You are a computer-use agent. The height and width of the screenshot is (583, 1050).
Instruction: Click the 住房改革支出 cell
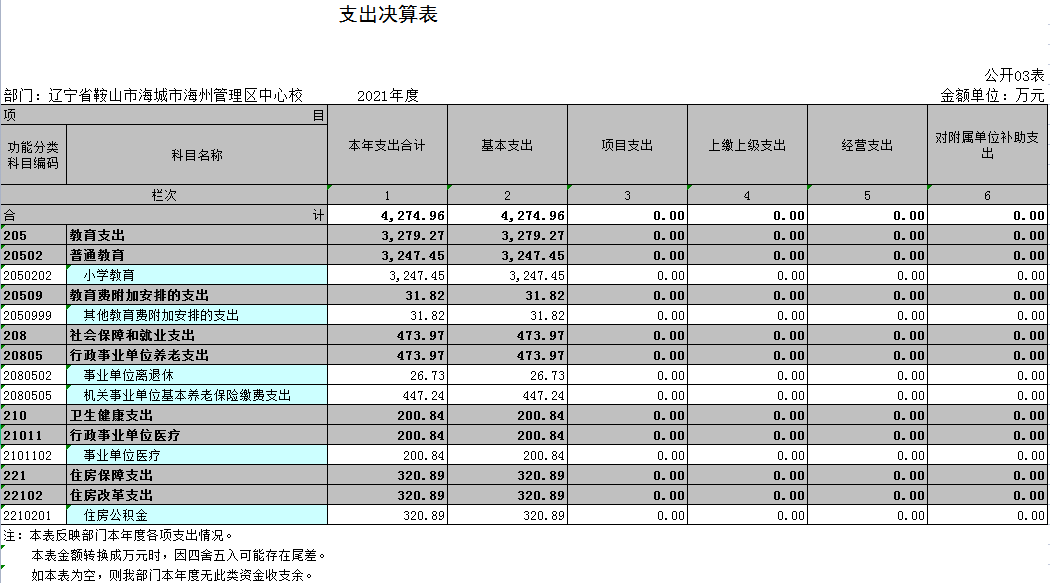coord(197,496)
